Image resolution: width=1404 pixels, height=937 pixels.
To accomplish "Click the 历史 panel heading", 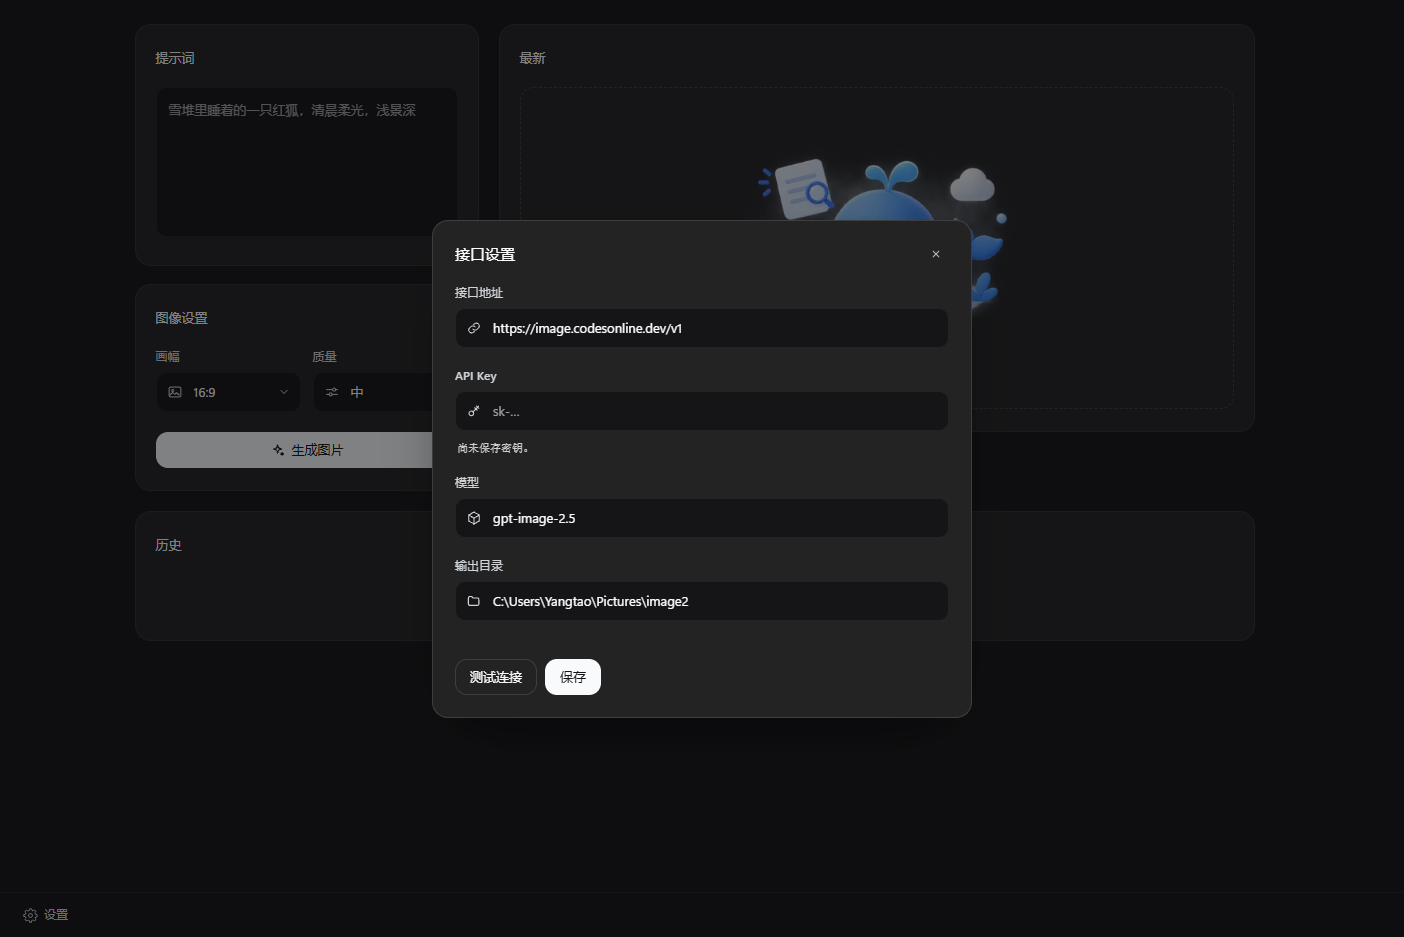I will 168,545.
